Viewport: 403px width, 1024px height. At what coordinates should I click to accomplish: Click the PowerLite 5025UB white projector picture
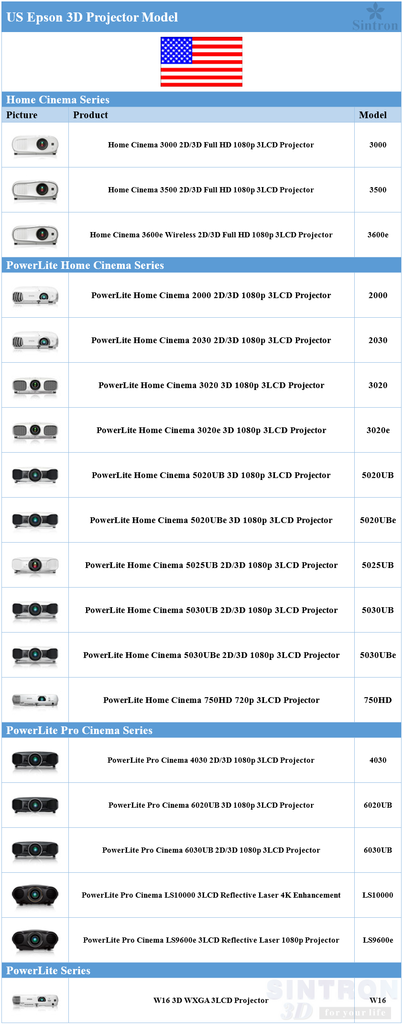[35, 565]
